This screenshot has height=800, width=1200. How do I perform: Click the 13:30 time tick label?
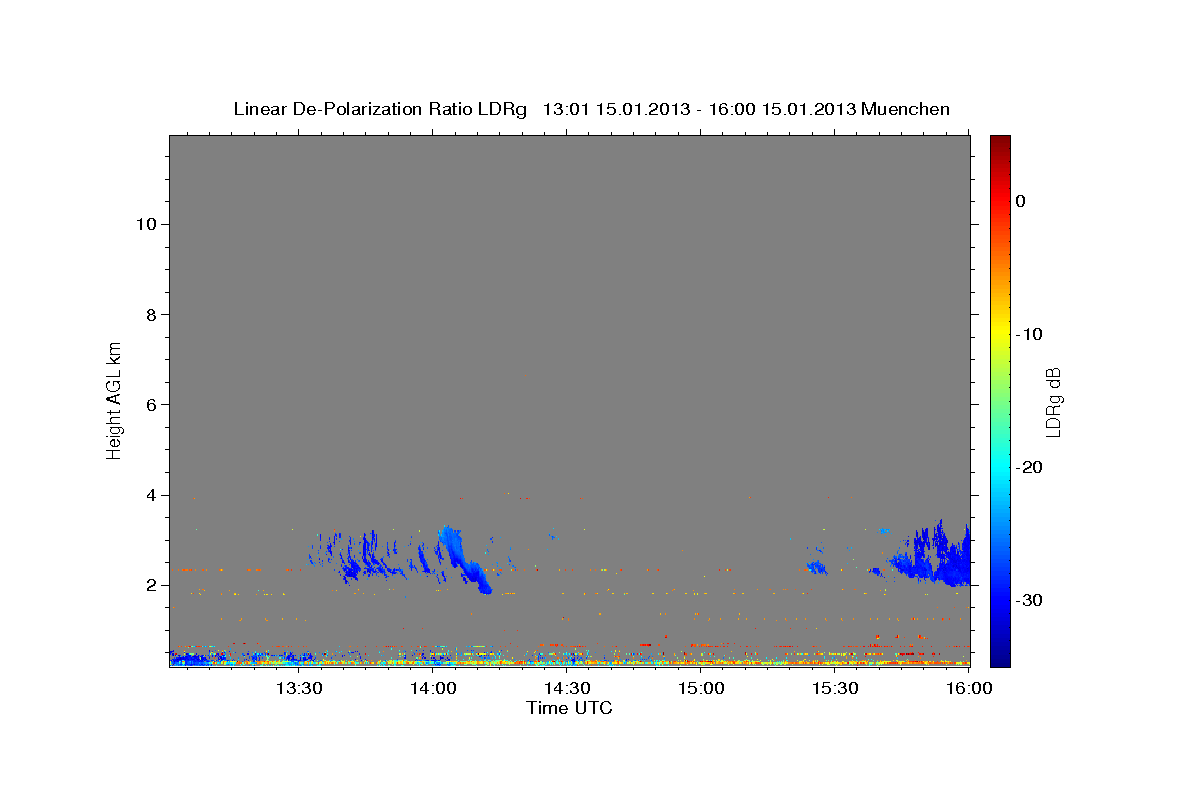pos(298,688)
